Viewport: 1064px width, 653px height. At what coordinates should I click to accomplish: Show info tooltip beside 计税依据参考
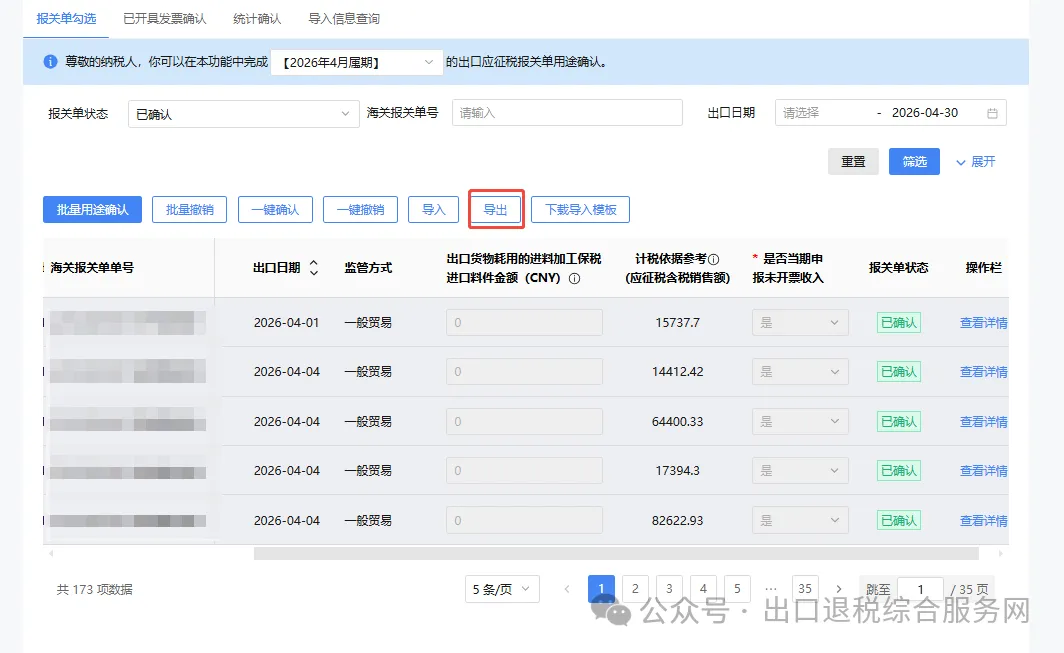[713, 259]
